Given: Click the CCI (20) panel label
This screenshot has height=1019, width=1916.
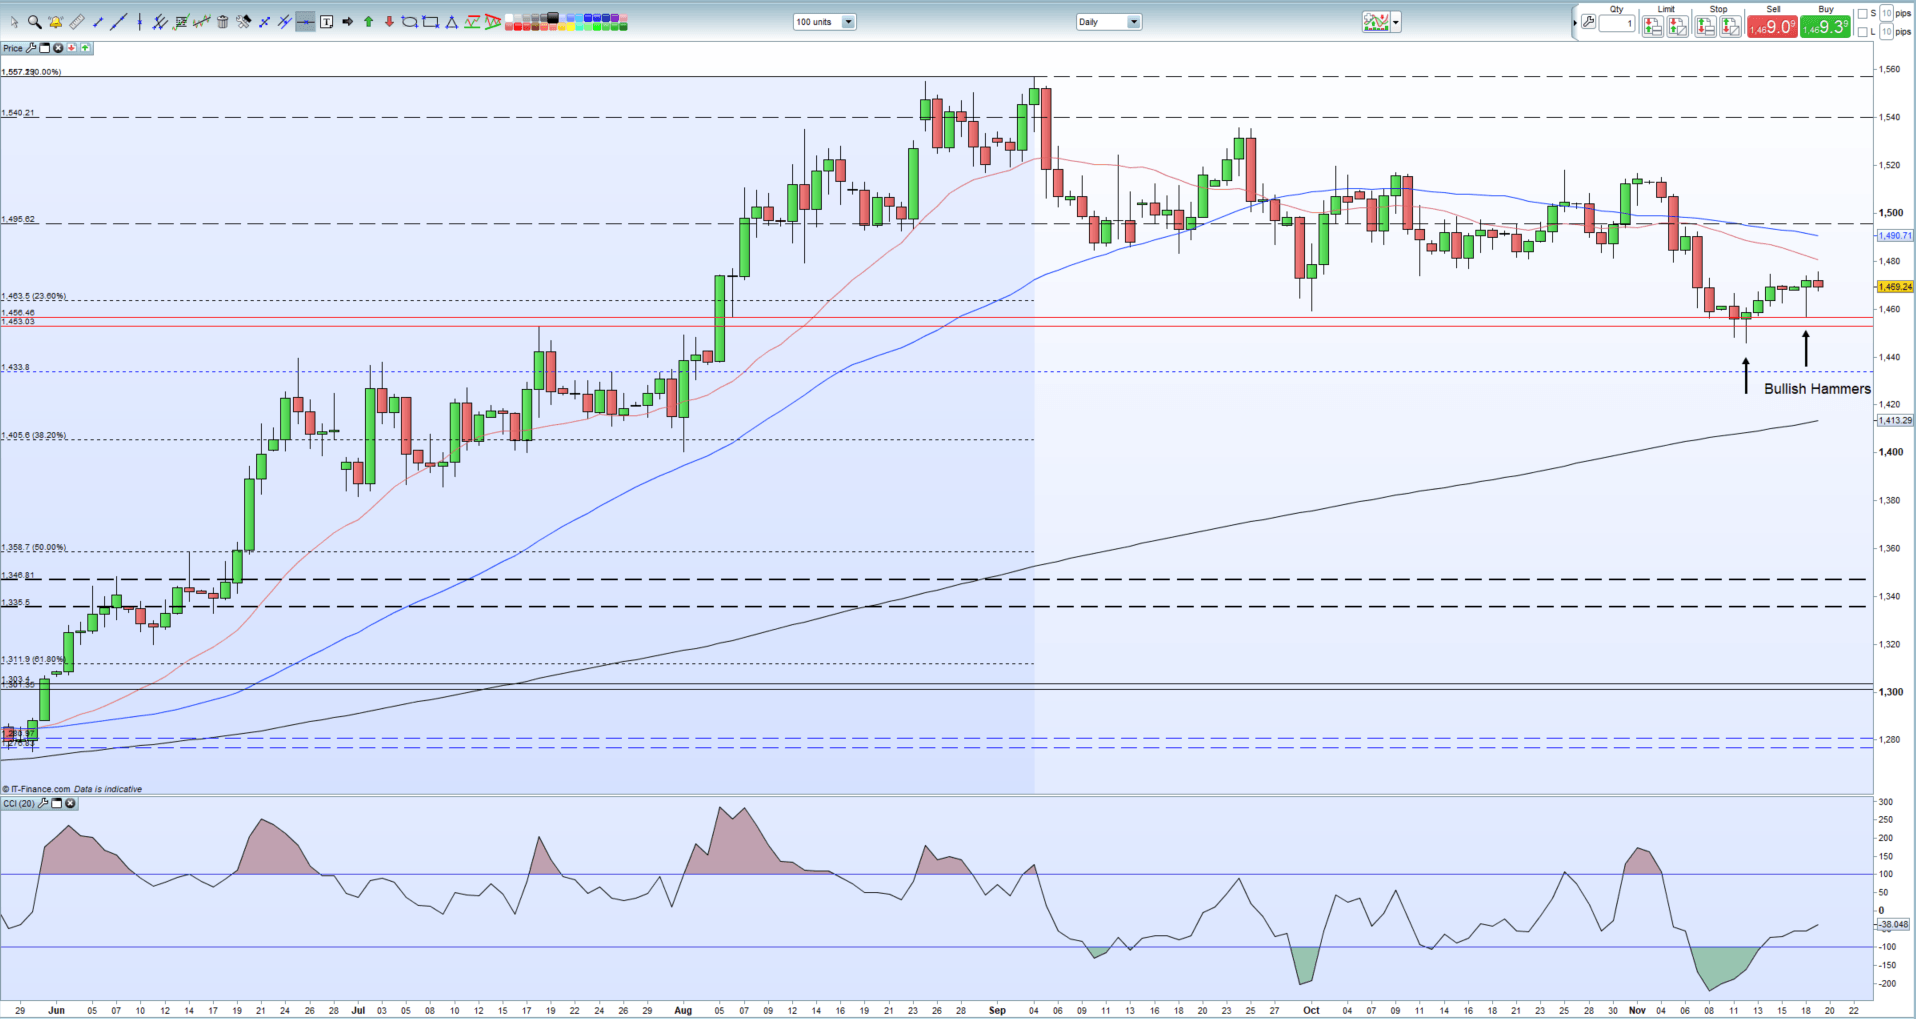Looking at the screenshot, I should coord(18,803).
